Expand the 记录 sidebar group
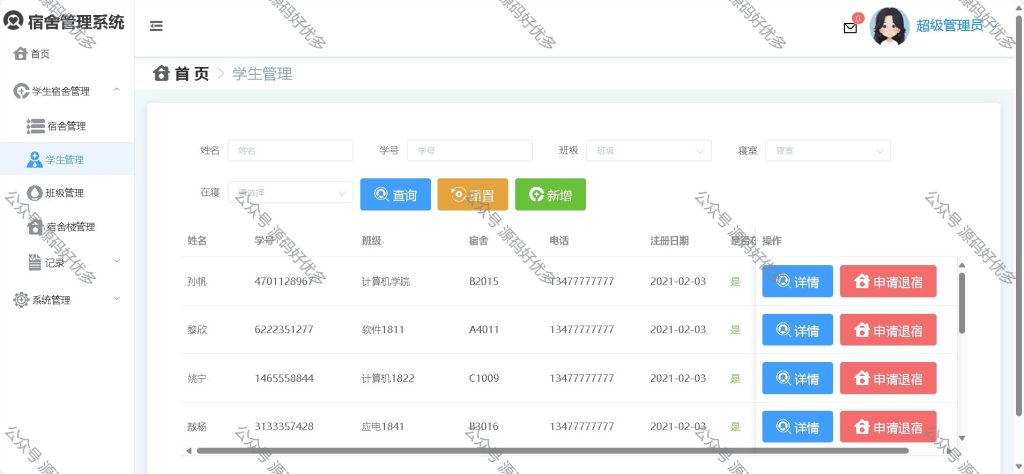This screenshot has width=1024, height=474. point(67,261)
